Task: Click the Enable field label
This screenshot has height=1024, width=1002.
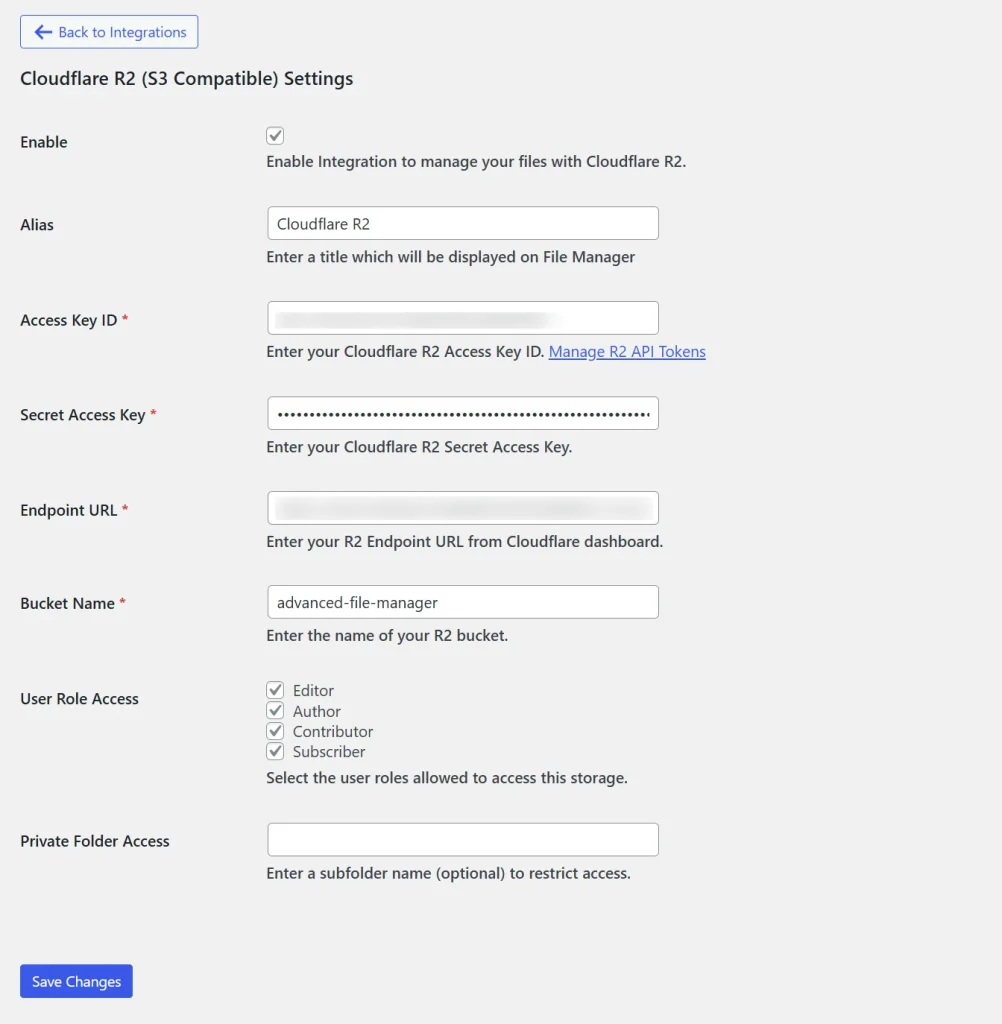Action: pos(44,142)
